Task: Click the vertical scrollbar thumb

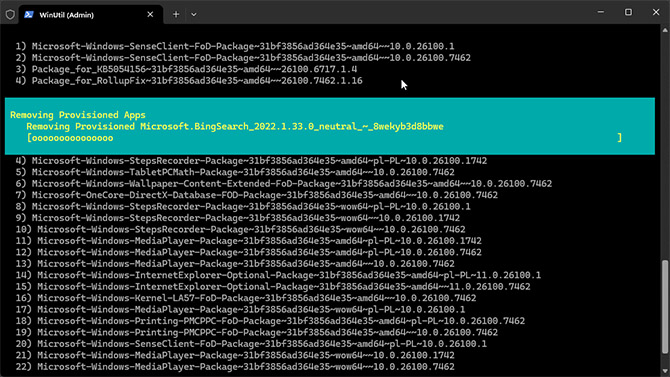Action: 665,307
